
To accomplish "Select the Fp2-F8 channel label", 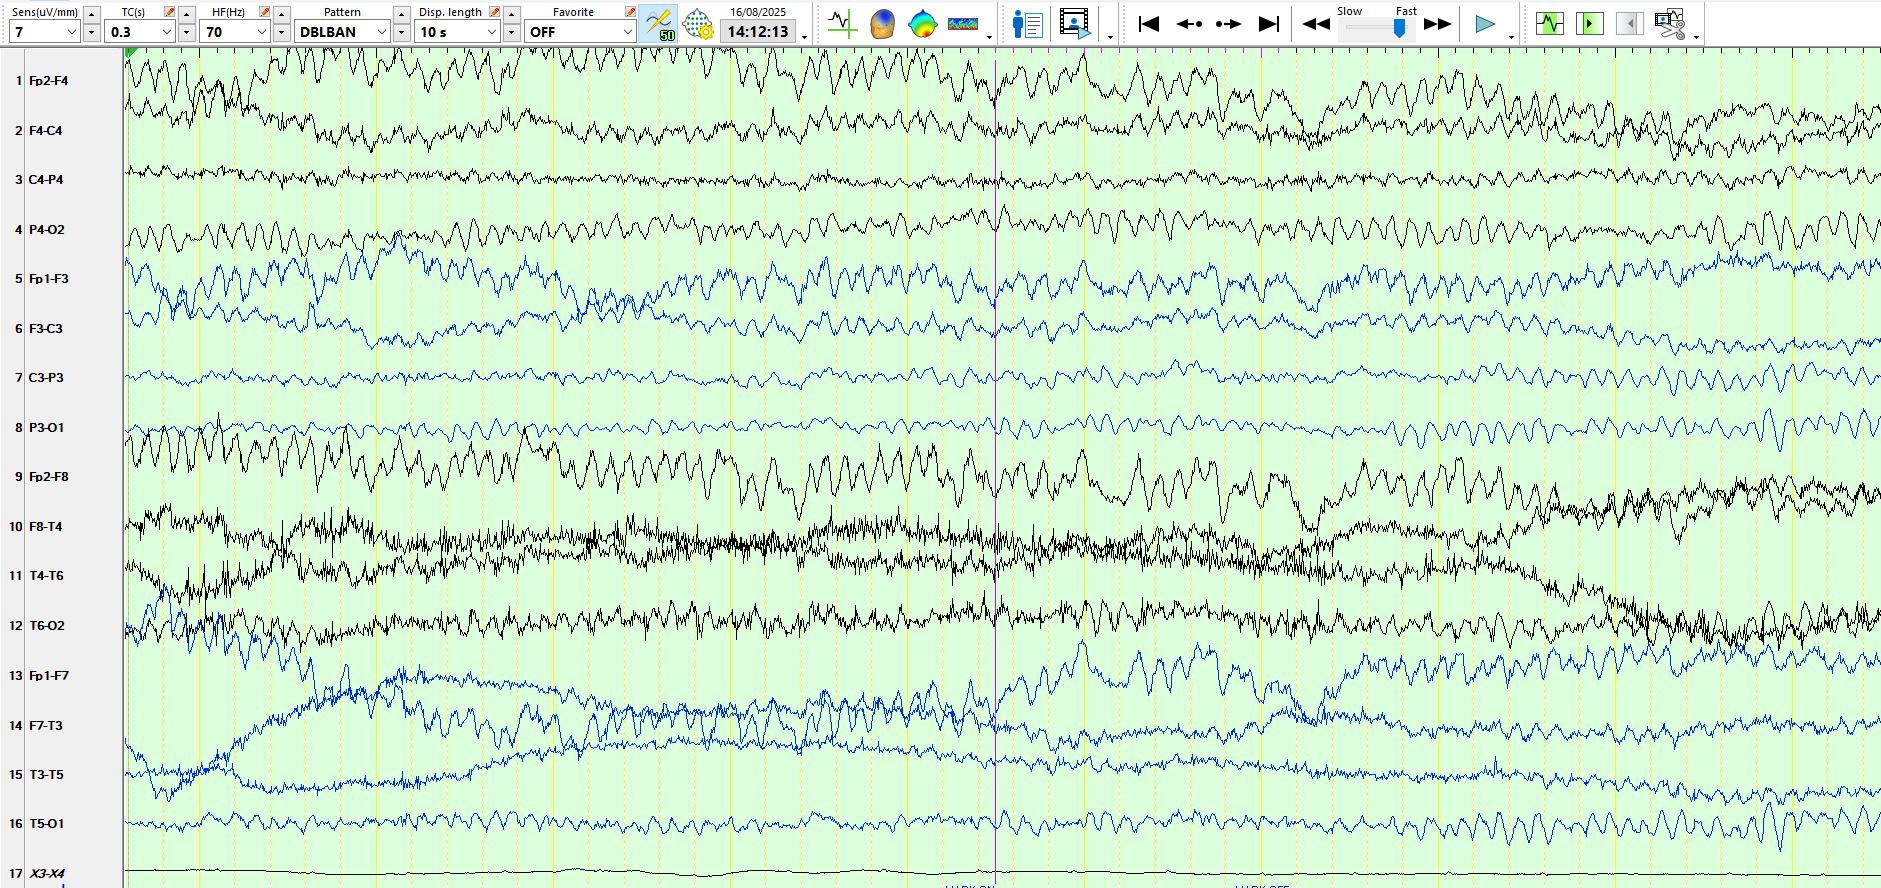I will tap(48, 477).
